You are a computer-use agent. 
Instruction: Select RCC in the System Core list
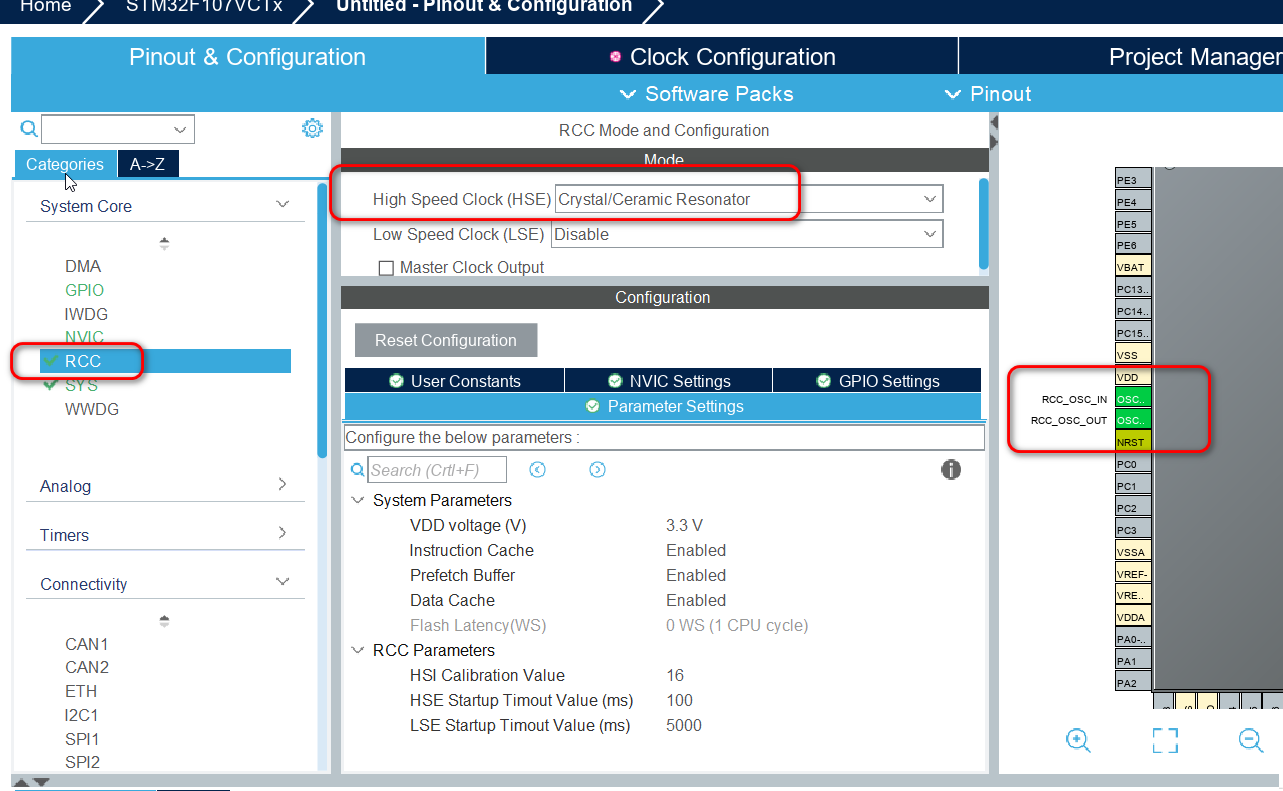(165, 361)
